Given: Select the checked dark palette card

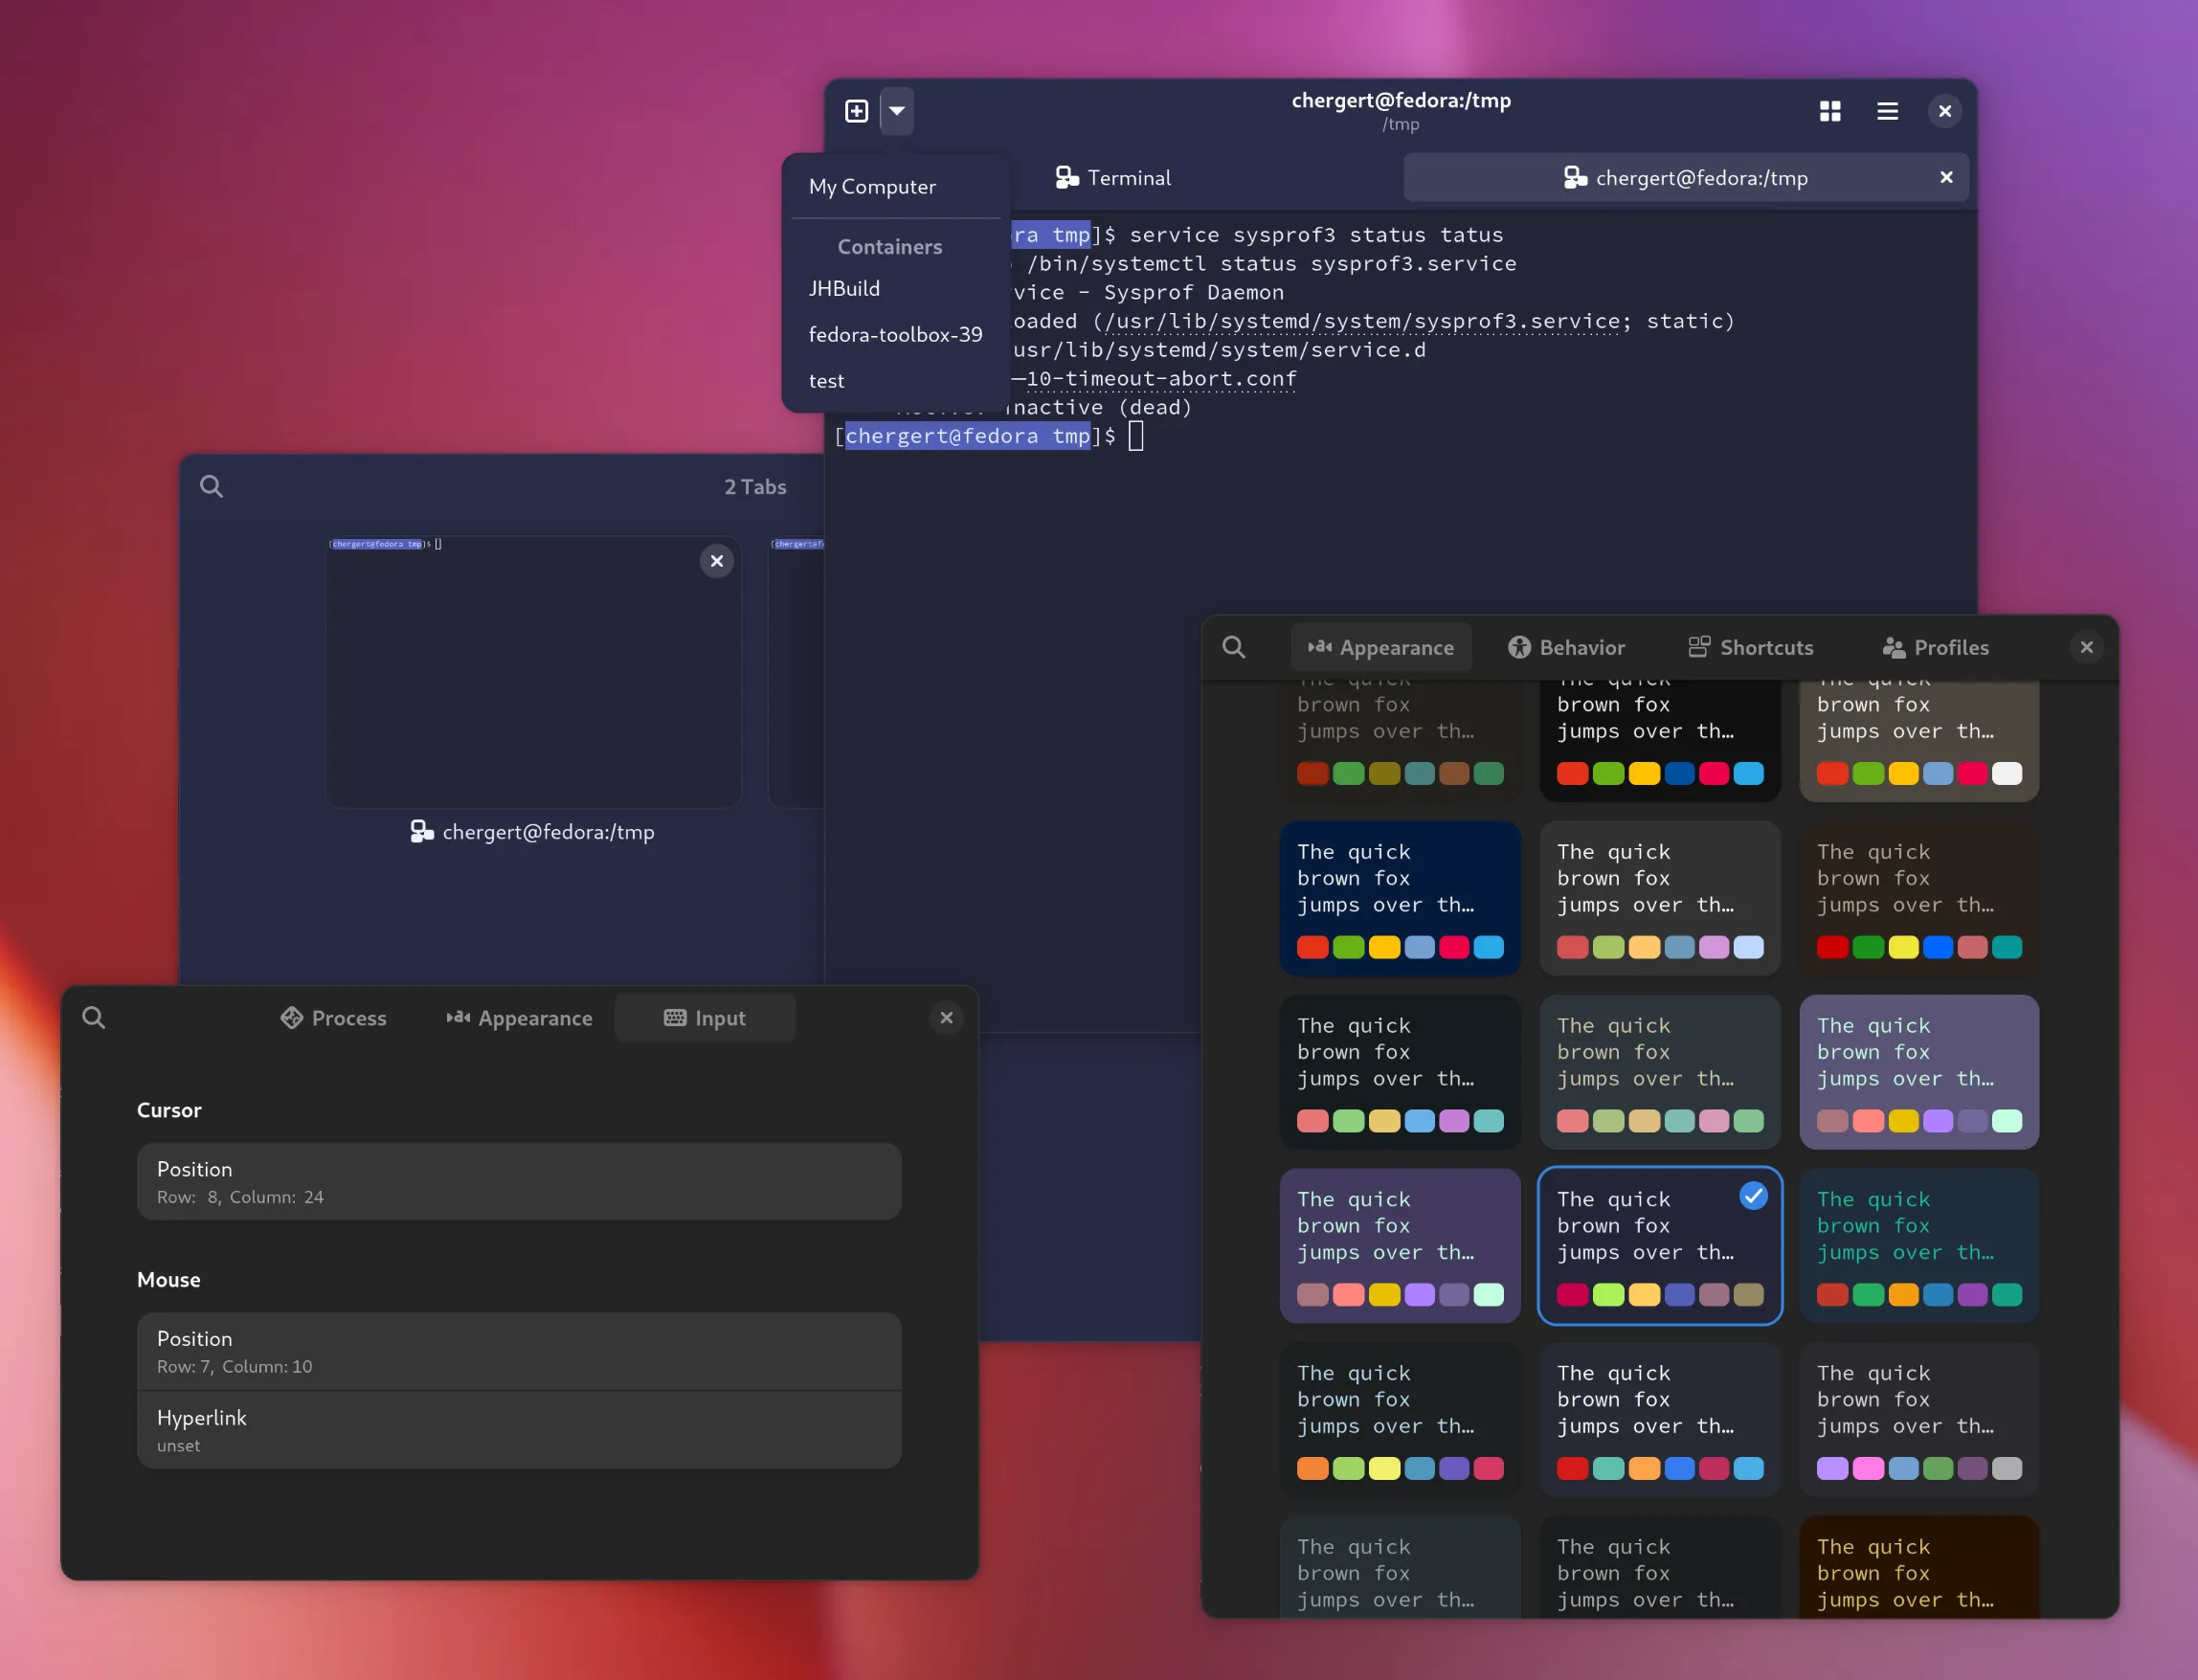Looking at the screenshot, I should click(1659, 1245).
